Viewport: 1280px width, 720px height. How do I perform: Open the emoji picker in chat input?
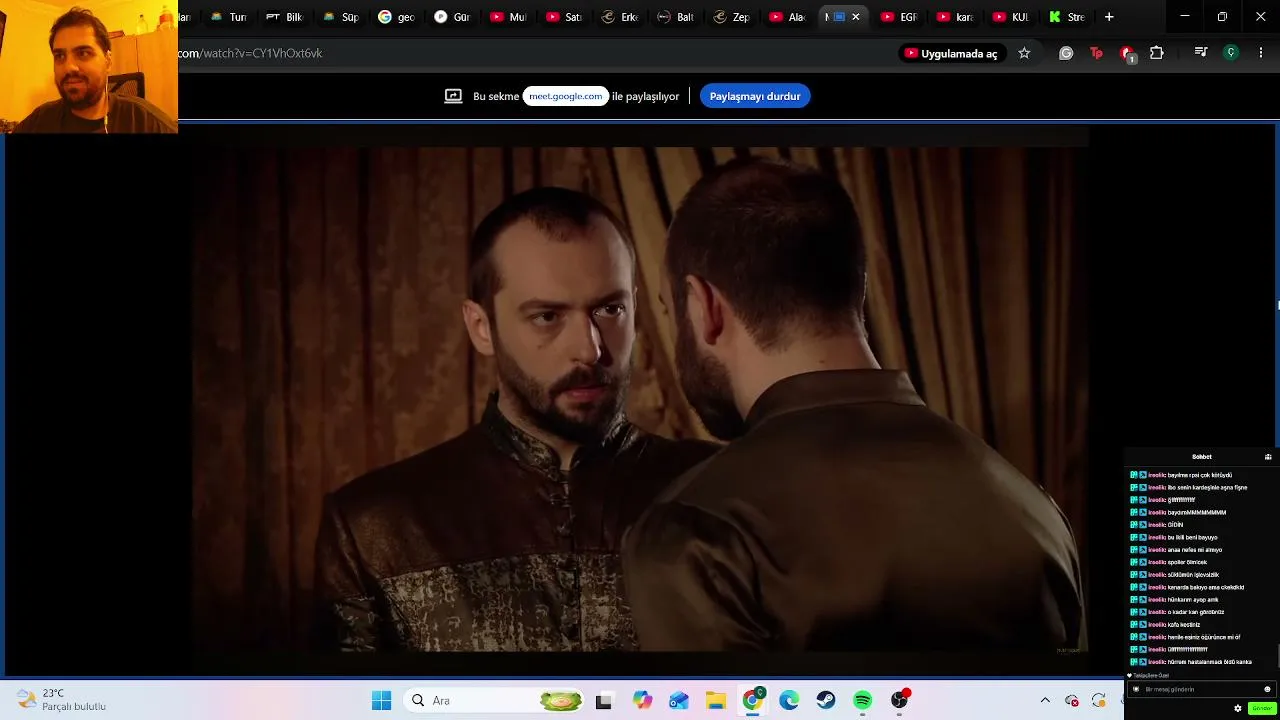(x=1267, y=689)
